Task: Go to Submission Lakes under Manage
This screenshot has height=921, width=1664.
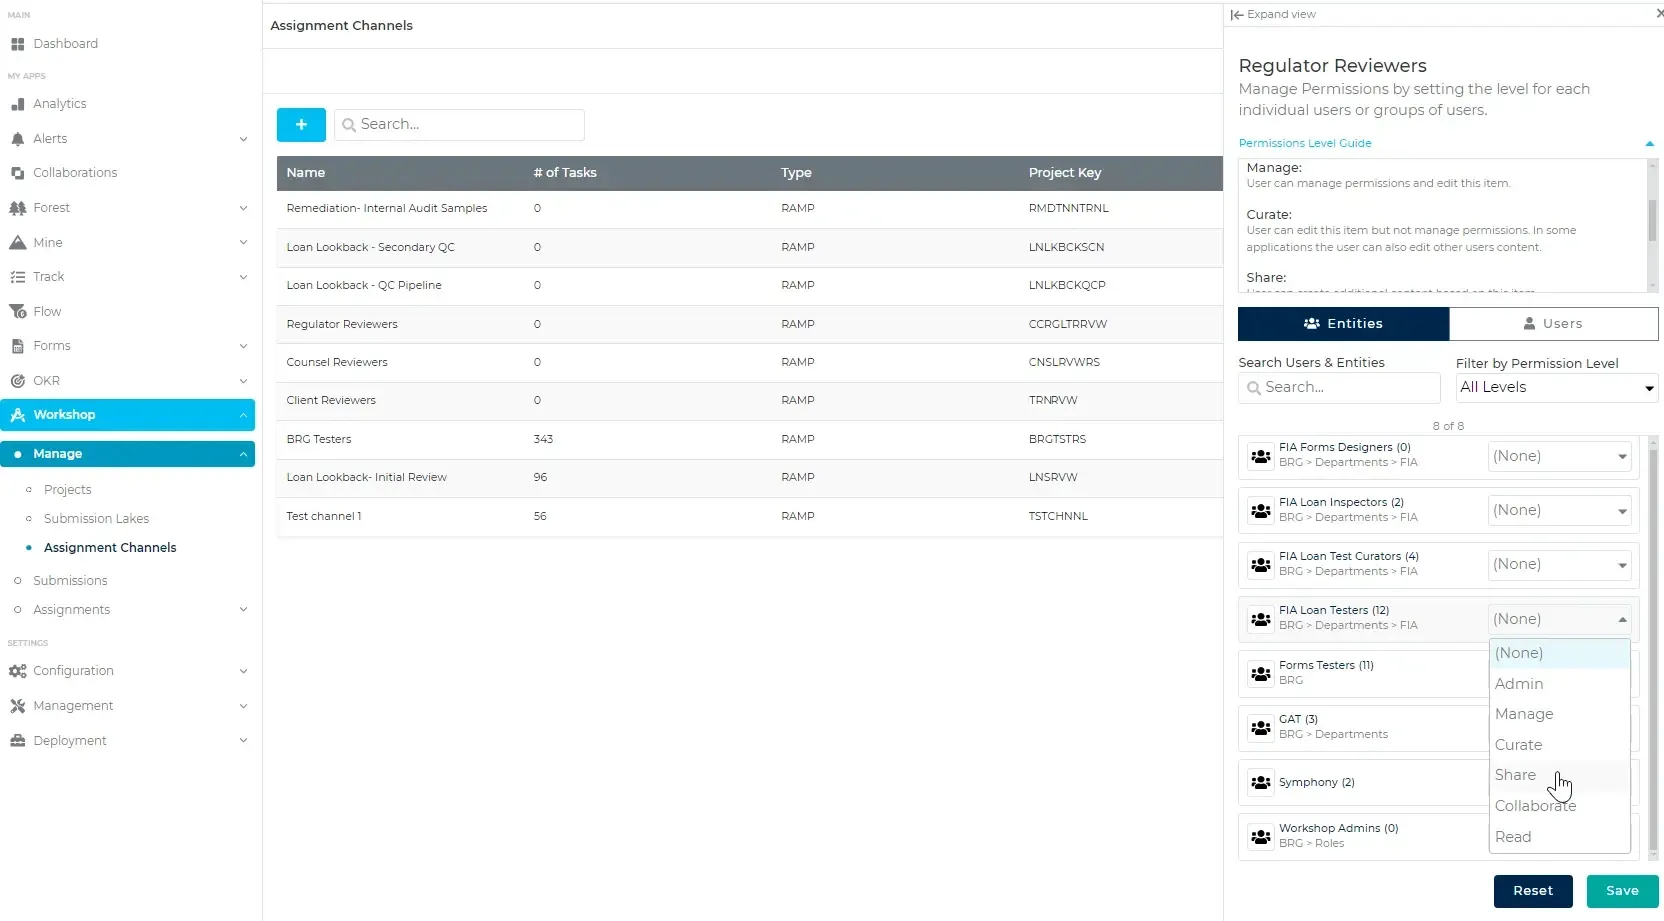Action: pos(96,519)
